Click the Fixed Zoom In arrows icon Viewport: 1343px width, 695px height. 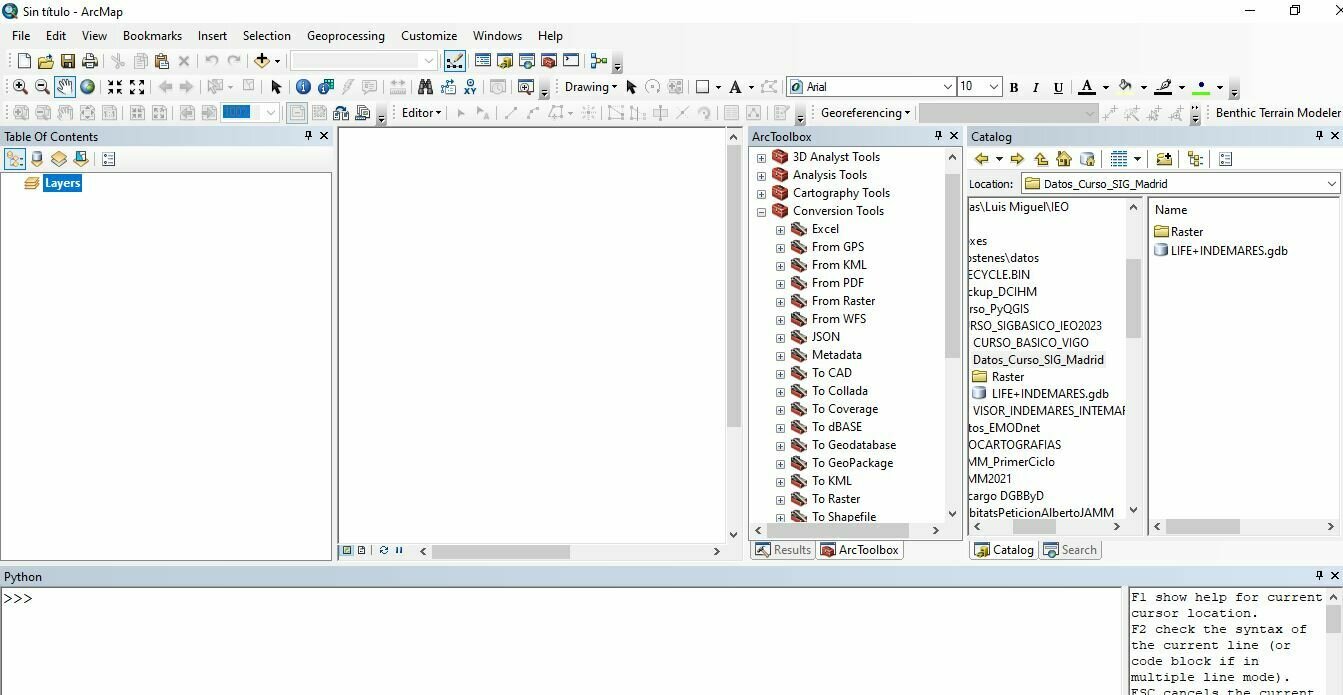(x=115, y=87)
